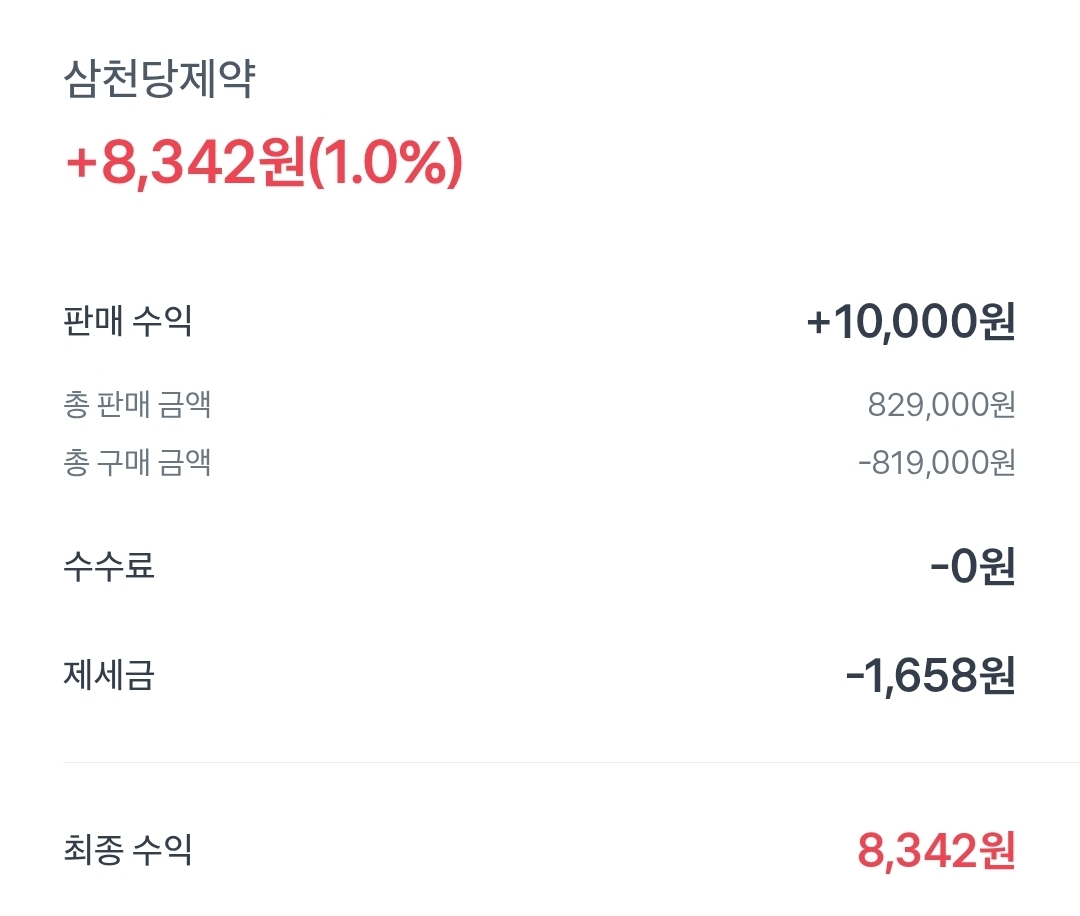Tap the 수수료 fee label
Viewport: 1080px width, 916px height.
109,566
